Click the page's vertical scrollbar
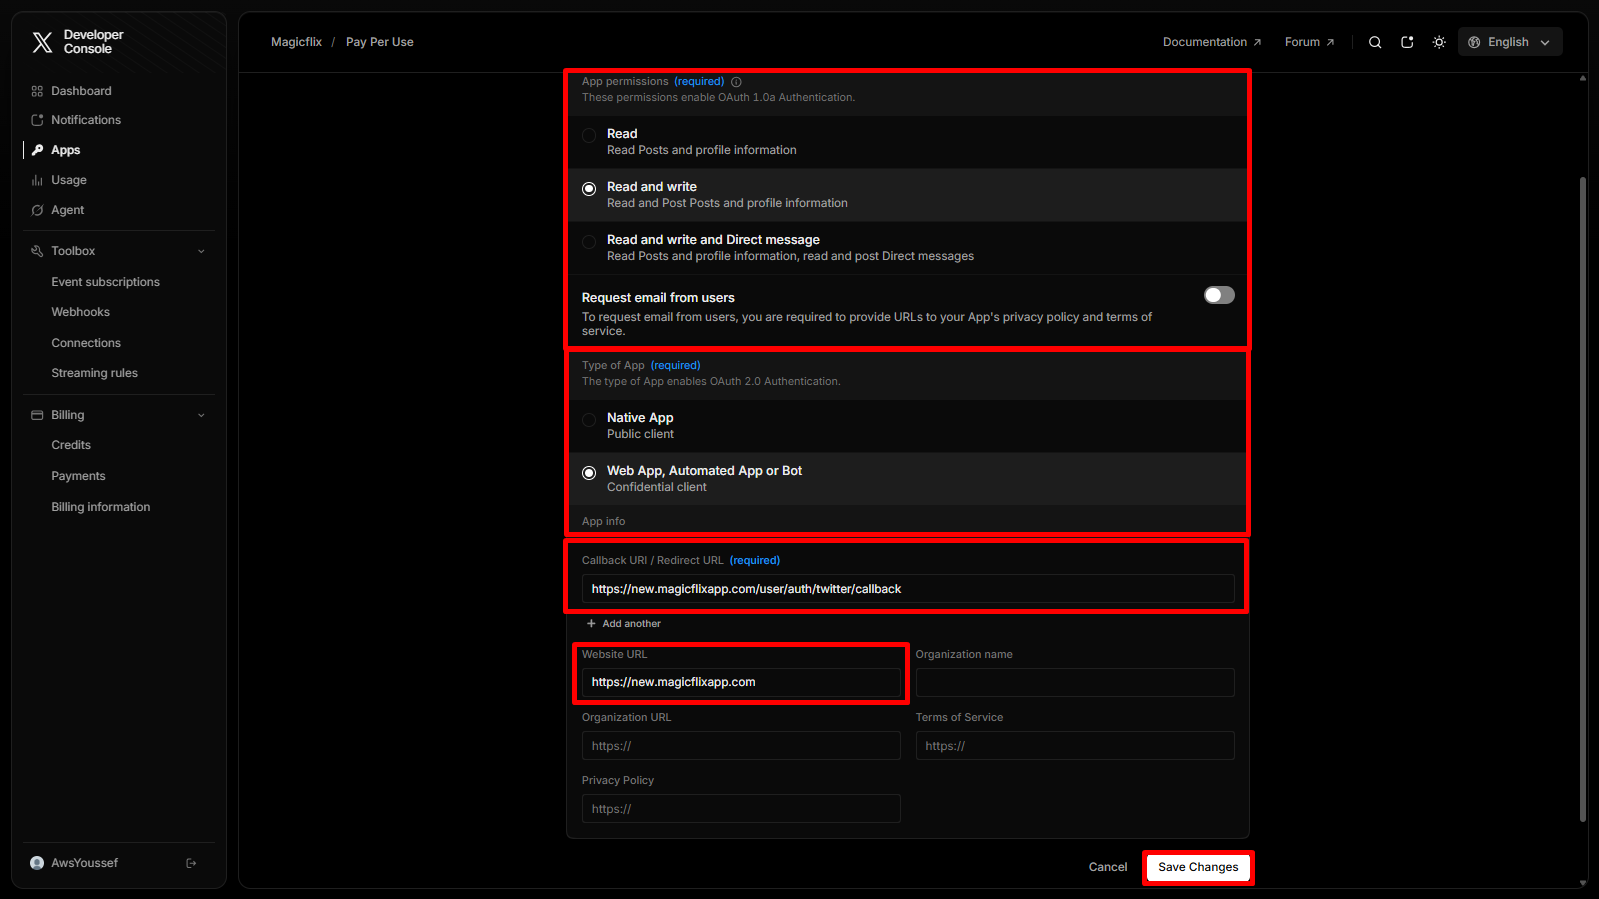The image size is (1599, 899). click(1583, 499)
